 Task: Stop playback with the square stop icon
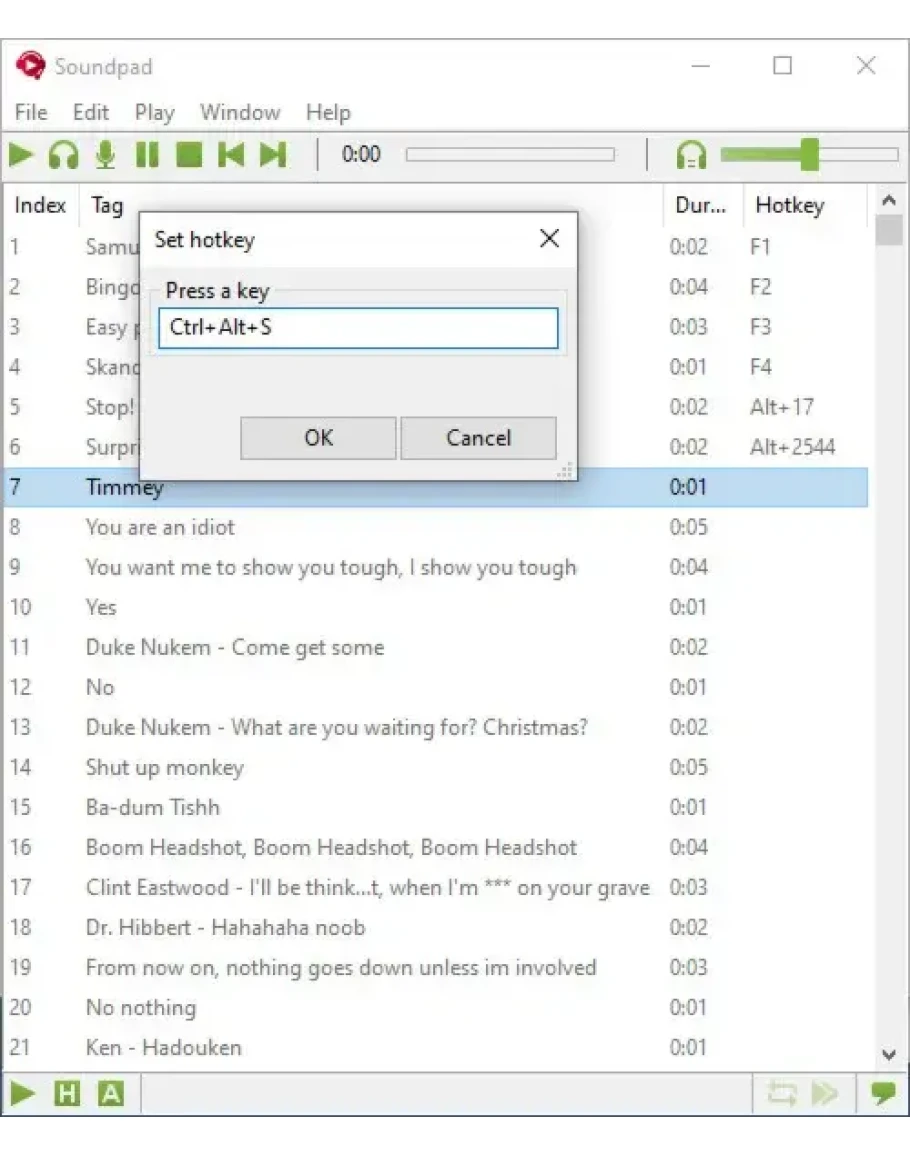click(189, 155)
